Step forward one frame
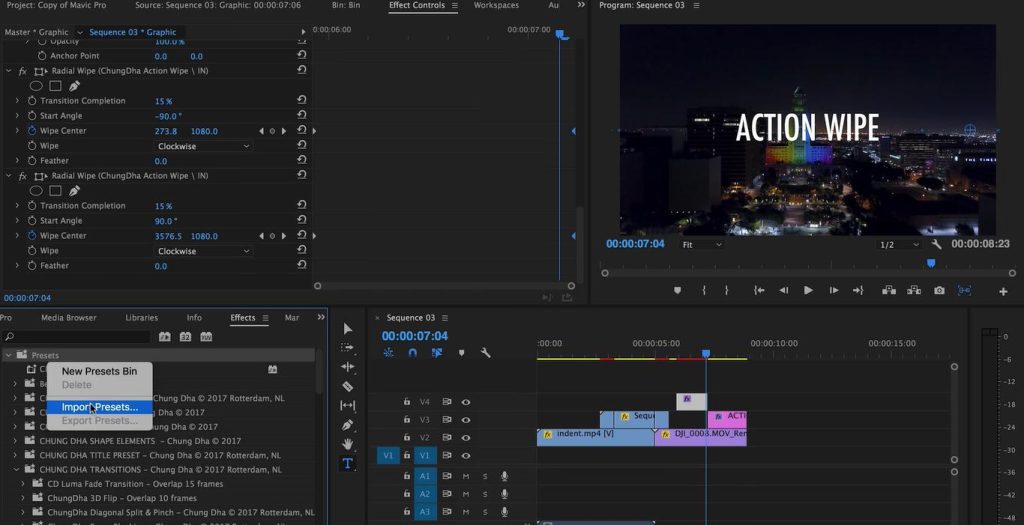Image resolution: width=1024 pixels, height=525 pixels. click(833, 291)
